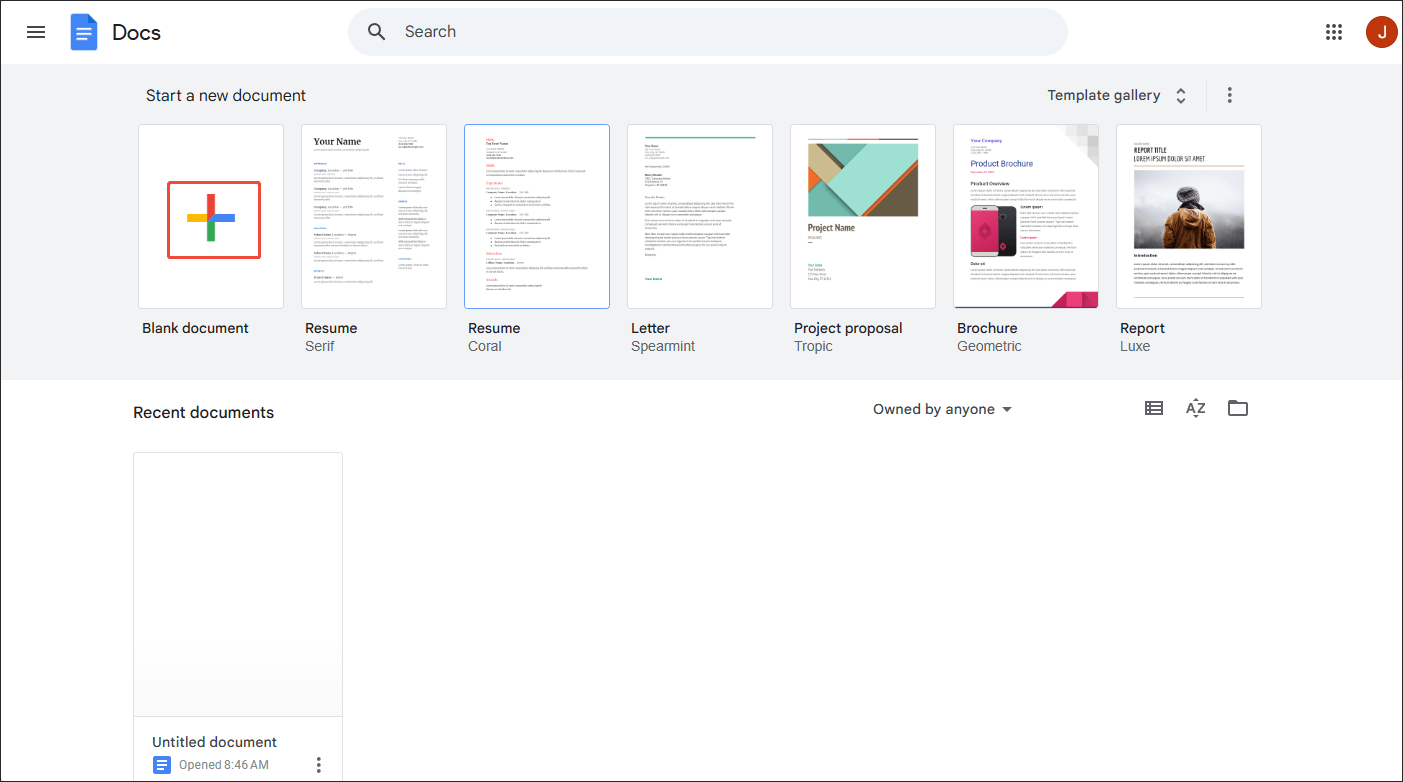This screenshot has width=1403, height=782.
Task: Open the template section overflow menu
Action: click(1229, 94)
